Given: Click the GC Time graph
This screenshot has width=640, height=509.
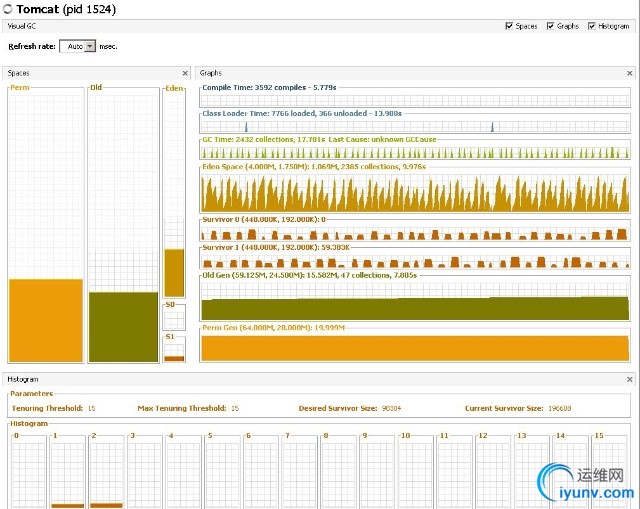Looking at the screenshot, I should point(415,152).
